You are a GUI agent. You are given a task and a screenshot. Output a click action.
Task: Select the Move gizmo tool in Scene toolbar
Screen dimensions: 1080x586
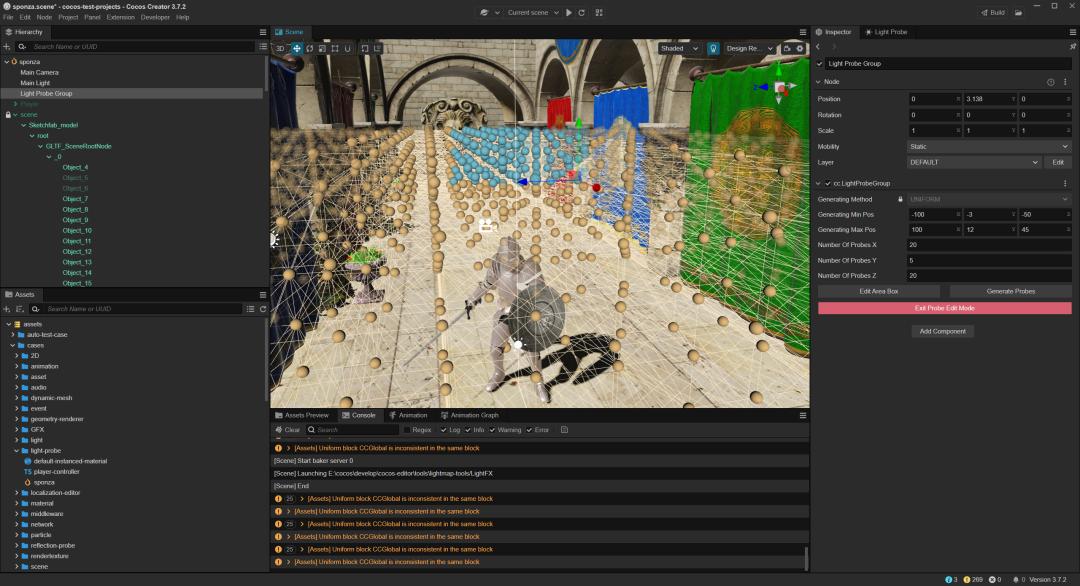(297, 48)
